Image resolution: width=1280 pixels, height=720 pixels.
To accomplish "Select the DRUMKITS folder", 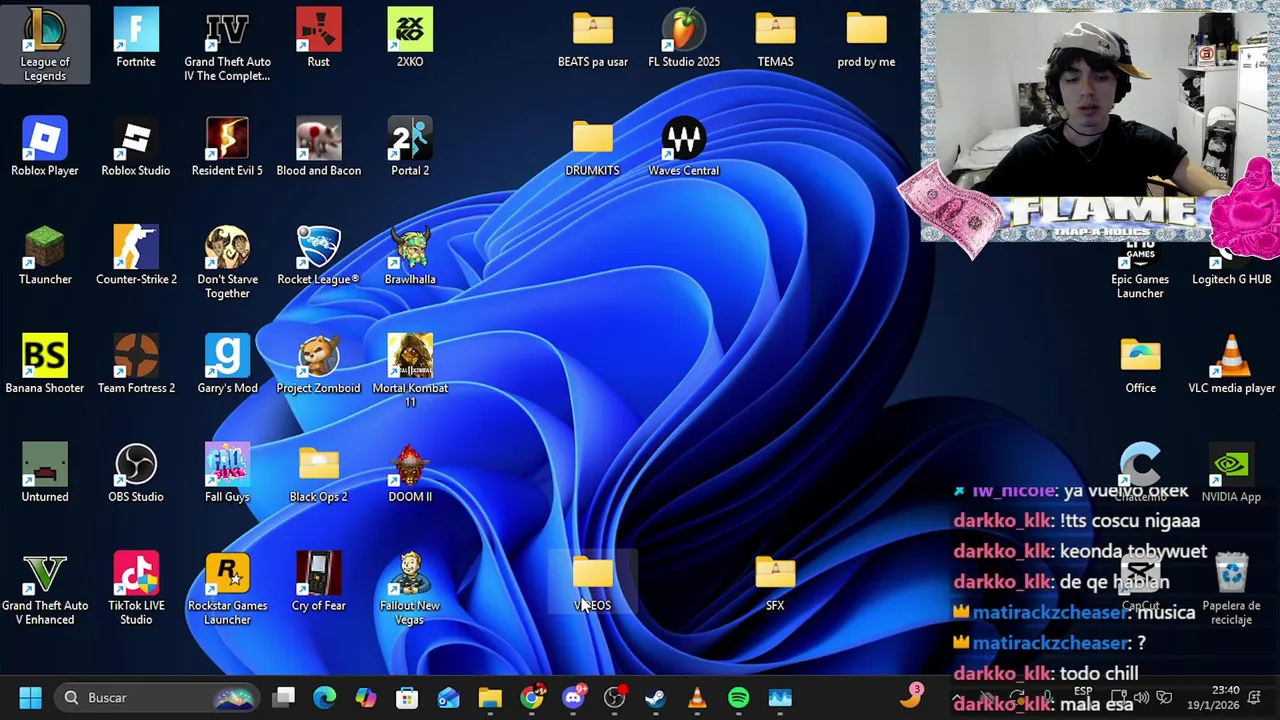I will click(593, 147).
